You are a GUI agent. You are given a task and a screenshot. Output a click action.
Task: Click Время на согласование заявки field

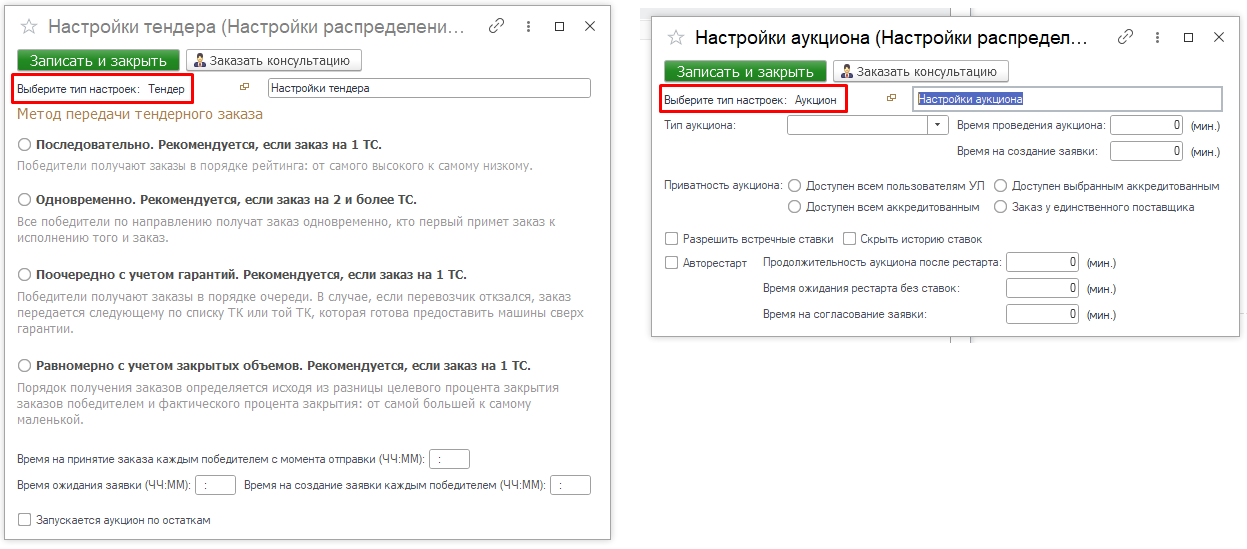(1043, 314)
